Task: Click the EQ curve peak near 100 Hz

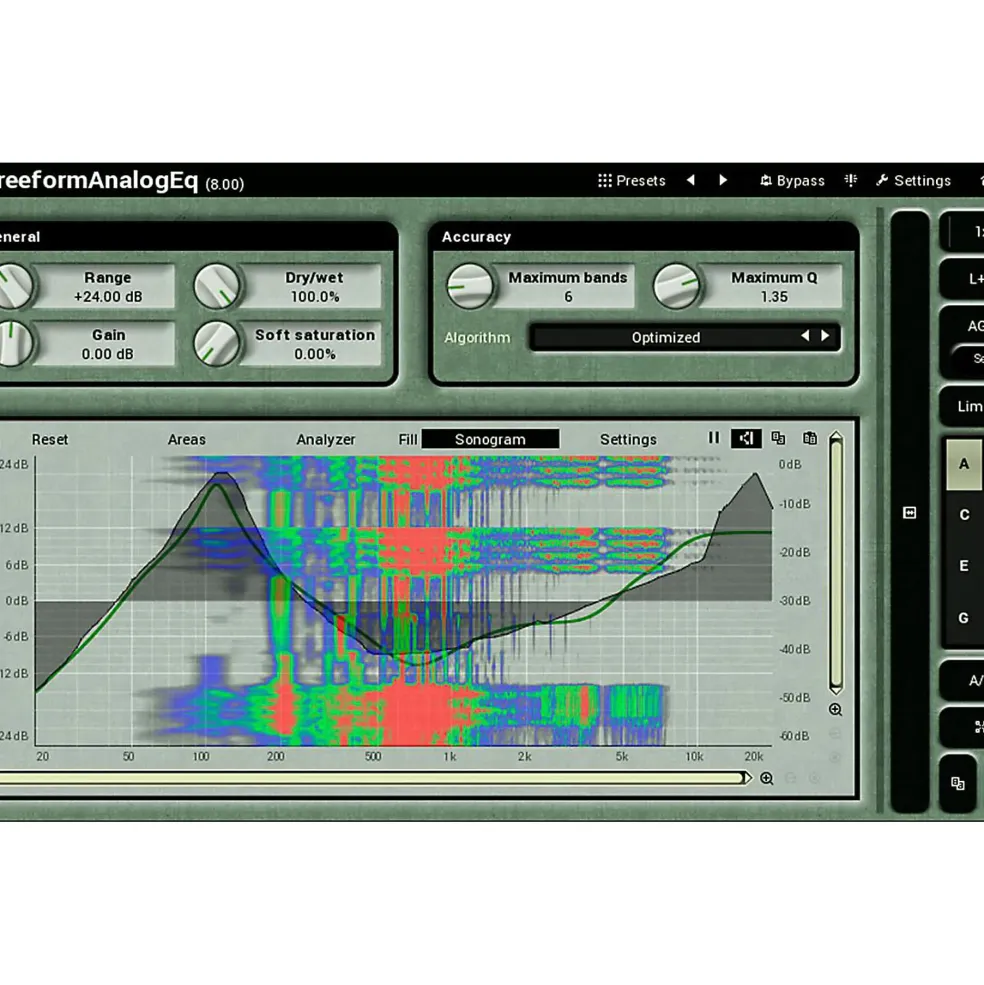Action: [217, 484]
